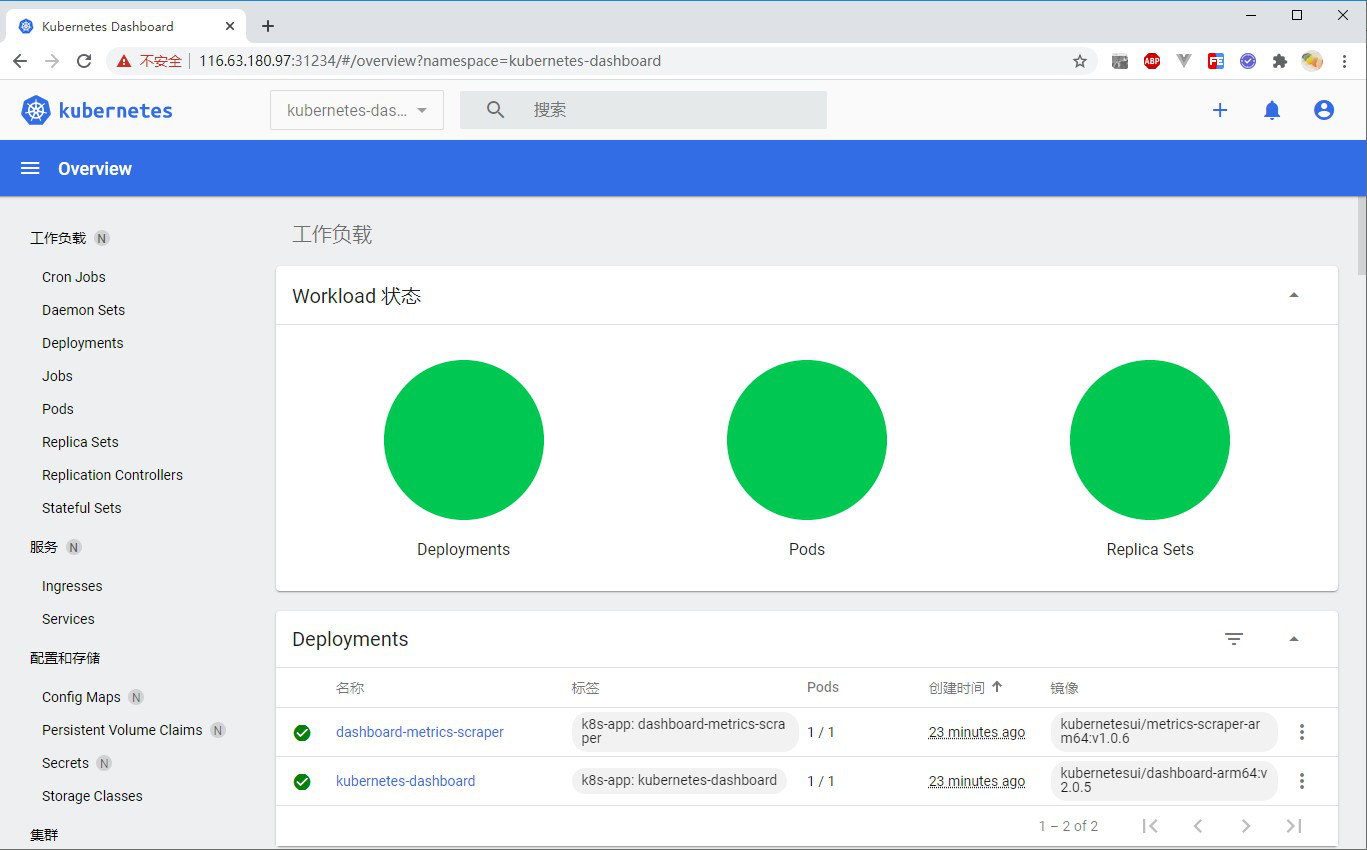1367x850 pixels.
Task: Open the user account icon
Action: pos(1323,110)
